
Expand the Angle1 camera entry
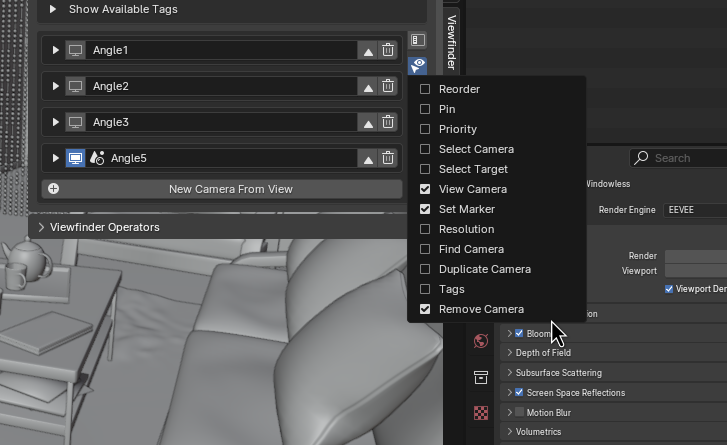[56, 50]
